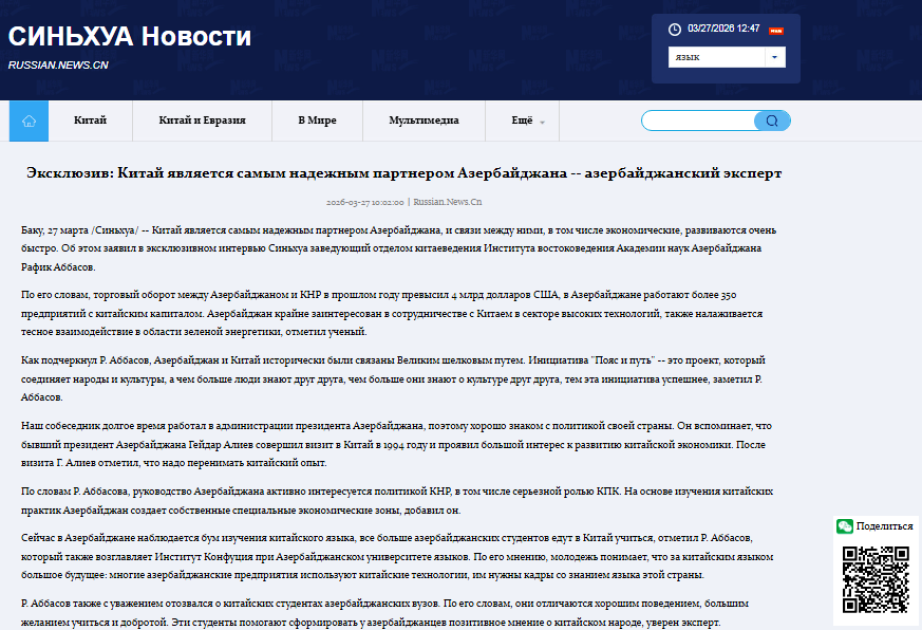Click the magnifier search button
Viewport: 922px width, 630px height.
click(x=772, y=121)
